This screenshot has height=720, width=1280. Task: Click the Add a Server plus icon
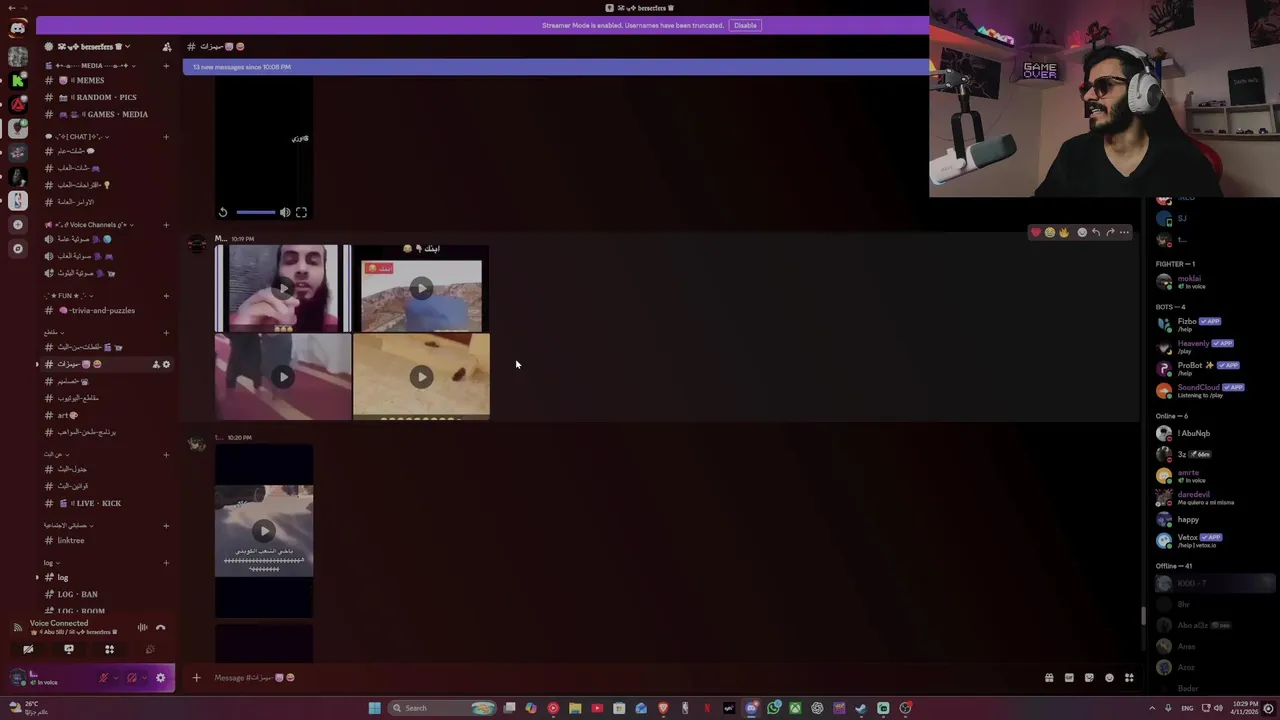point(18,224)
